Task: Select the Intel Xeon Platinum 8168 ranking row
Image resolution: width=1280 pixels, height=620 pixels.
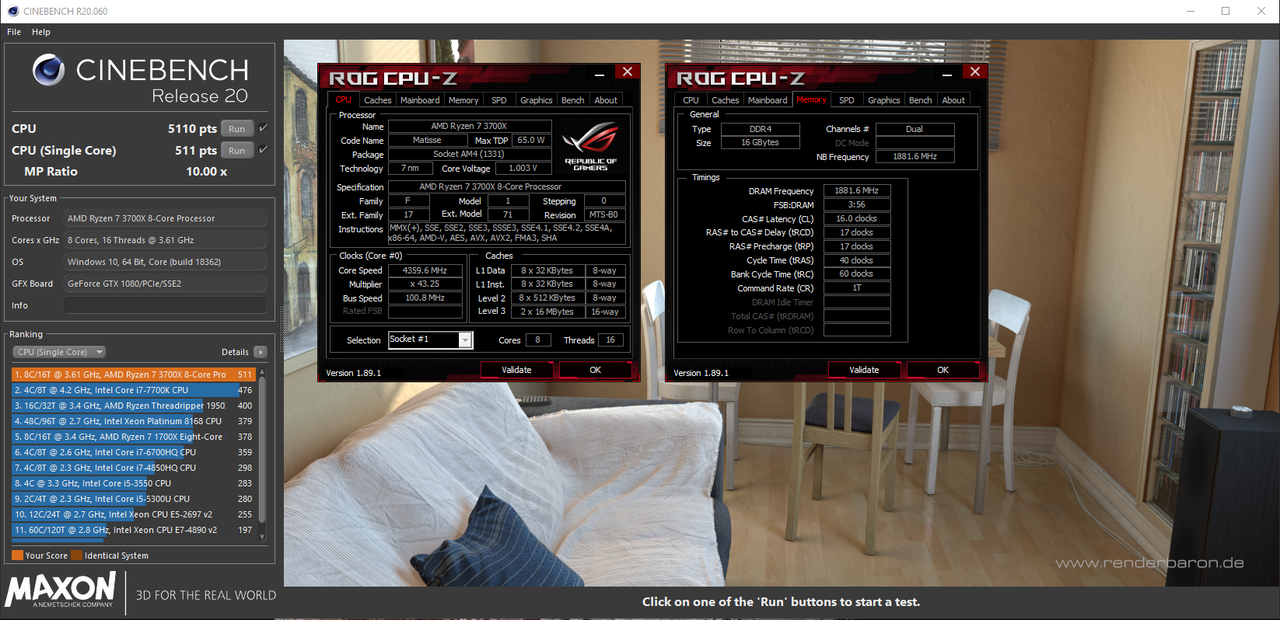Action: point(134,421)
